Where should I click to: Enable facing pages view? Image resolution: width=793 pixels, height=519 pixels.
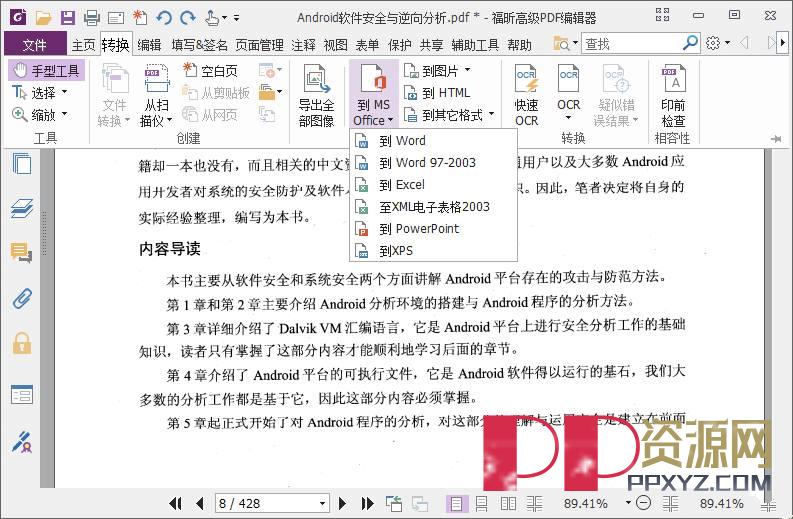click(x=508, y=503)
